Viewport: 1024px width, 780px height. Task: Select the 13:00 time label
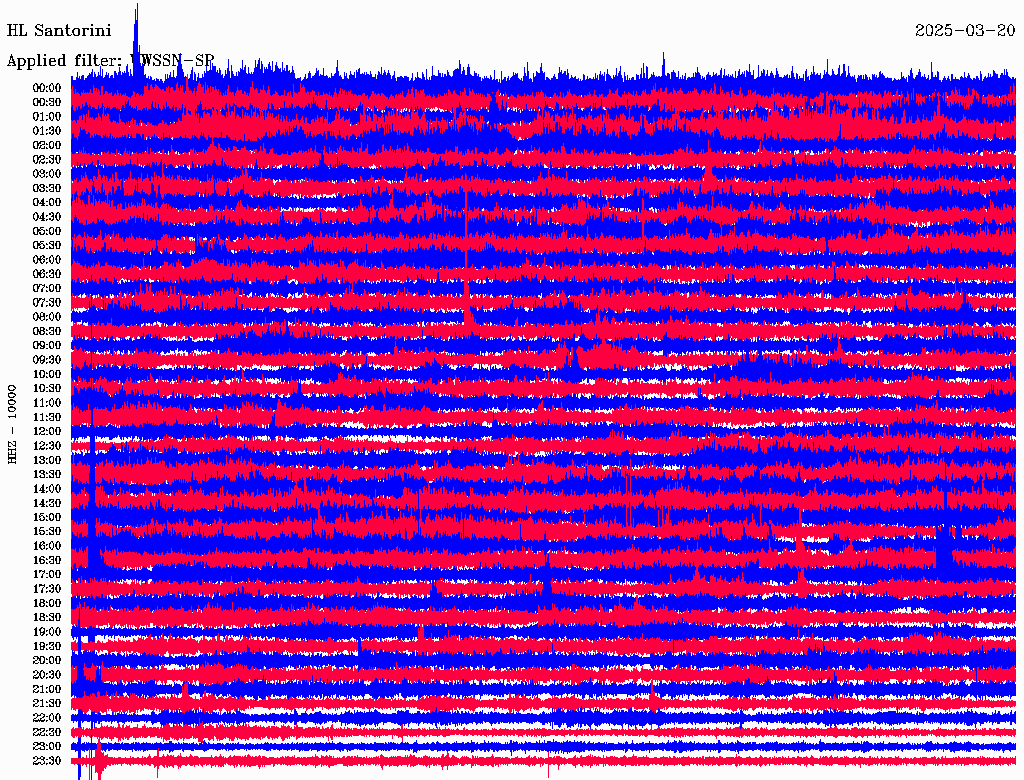click(47, 461)
